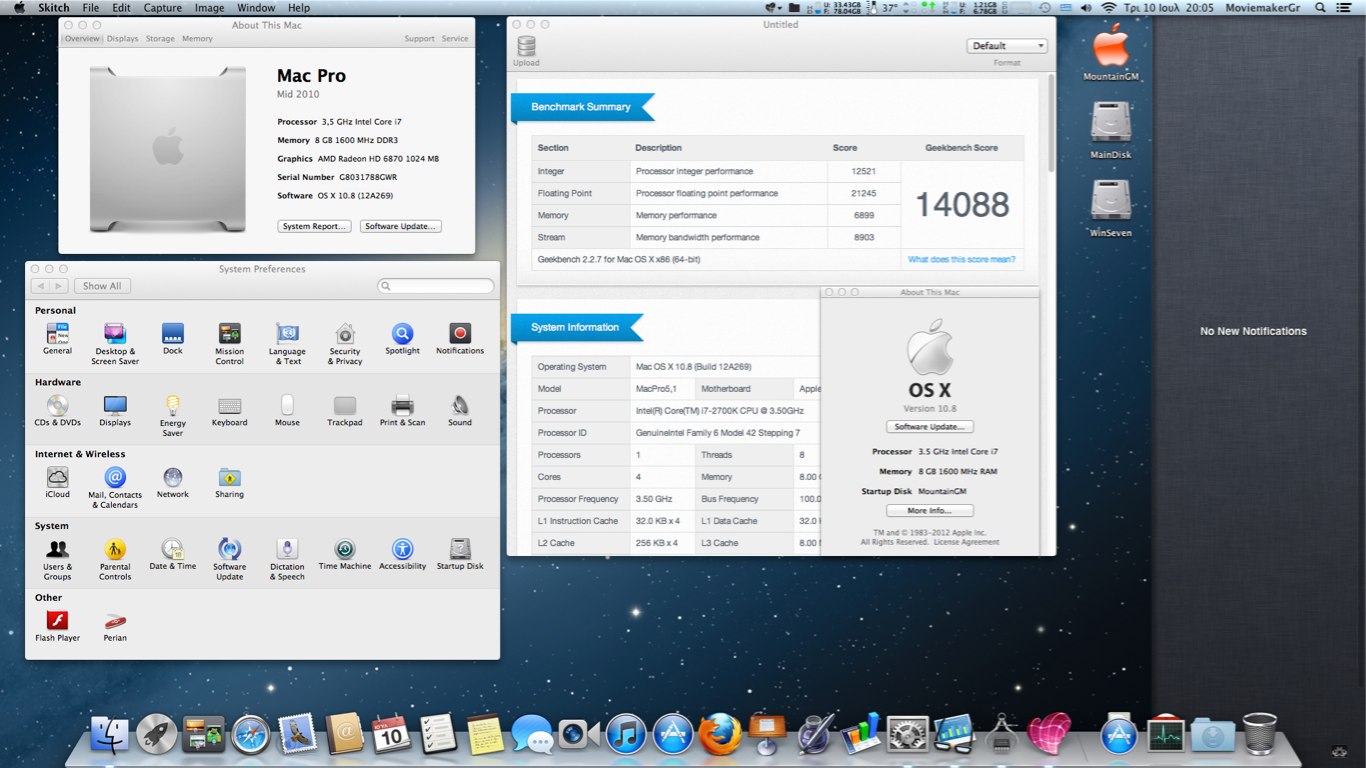The height and width of the screenshot is (768, 1366).
Task: Open iCloud preference pane
Action: 57,483
